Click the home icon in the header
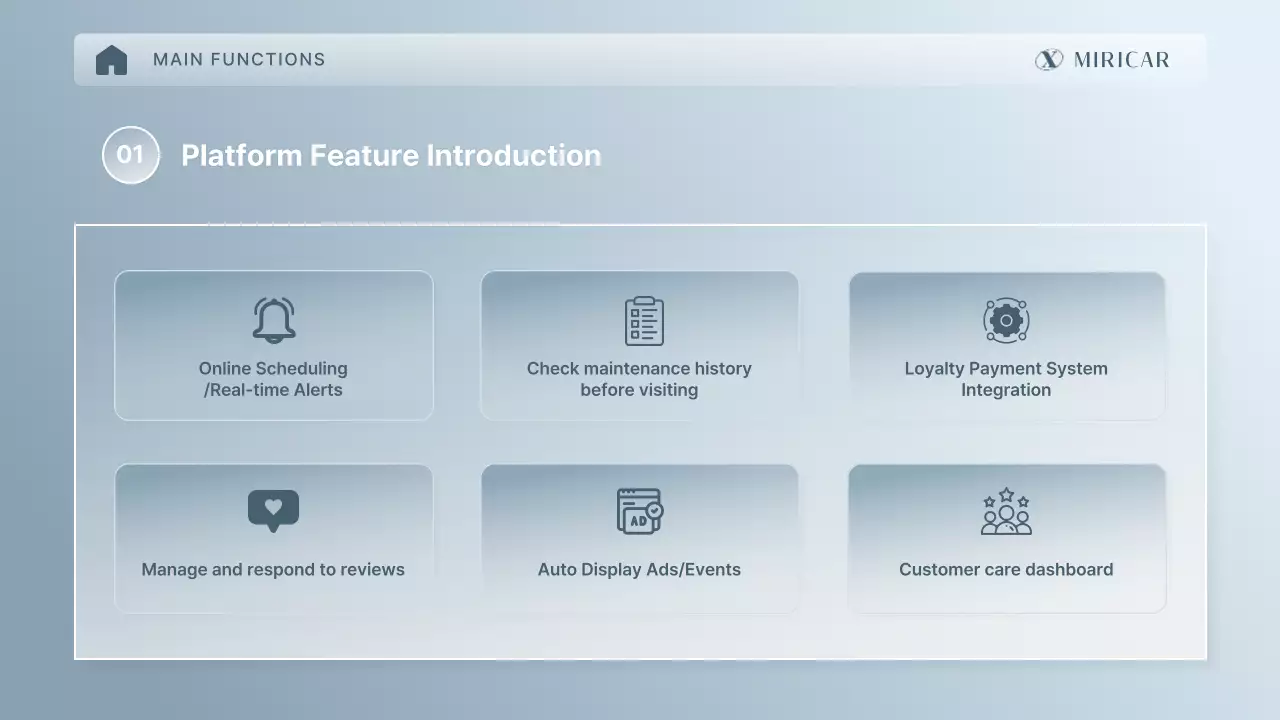Screen dimensions: 1280x720 click(111, 60)
